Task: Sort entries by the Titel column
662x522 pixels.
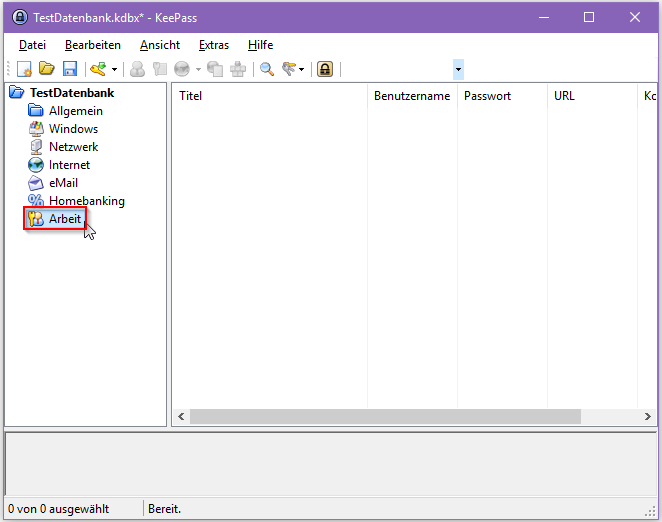Action: tap(269, 96)
